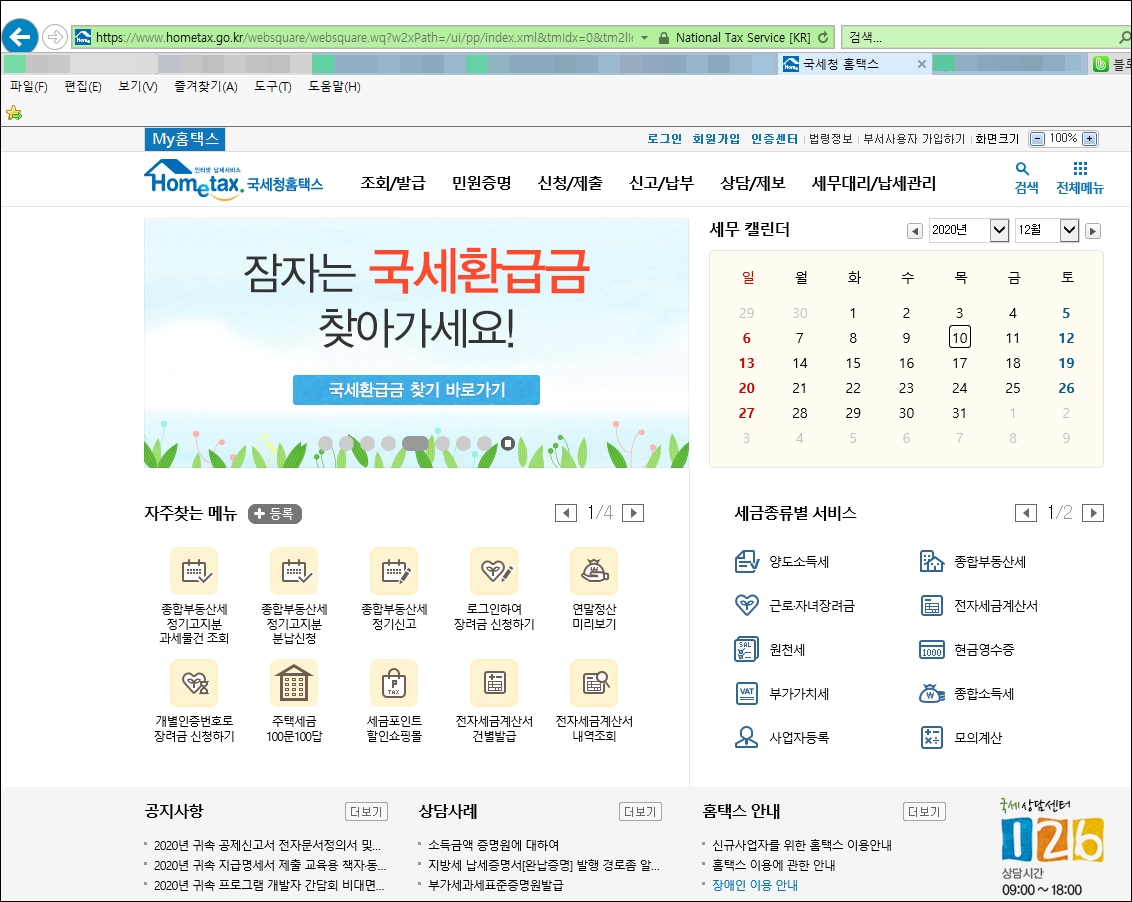Viewport: 1132px width, 902px height.
Task: Click the My홈택스 button
Action: click(185, 139)
